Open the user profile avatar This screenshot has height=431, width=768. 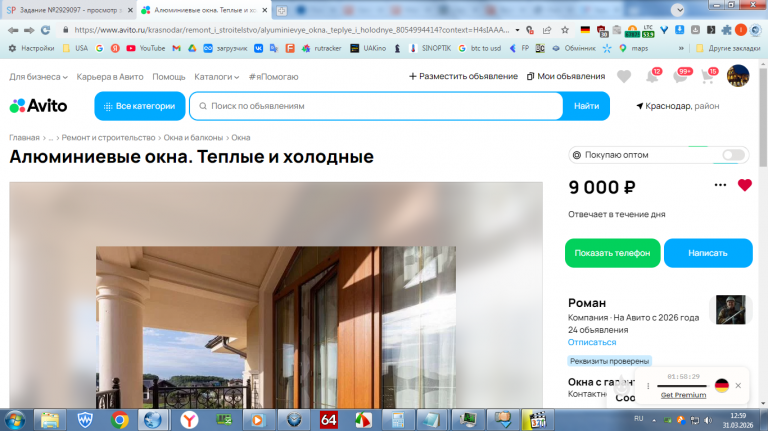click(738, 76)
